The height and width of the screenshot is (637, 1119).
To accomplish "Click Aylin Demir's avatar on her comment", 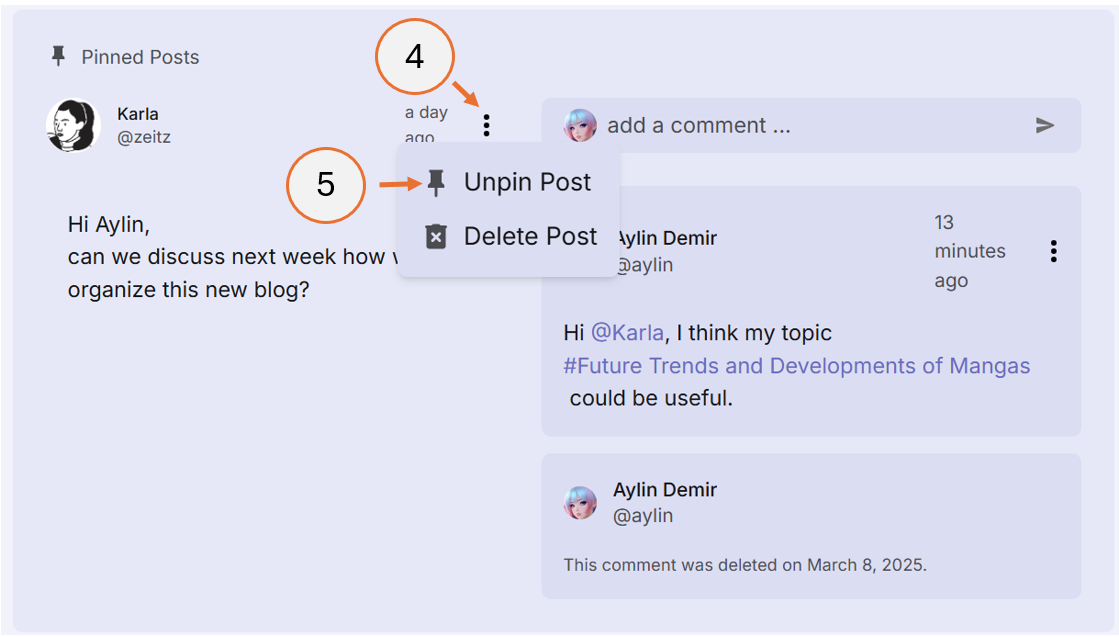I will (x=582, y=250).
